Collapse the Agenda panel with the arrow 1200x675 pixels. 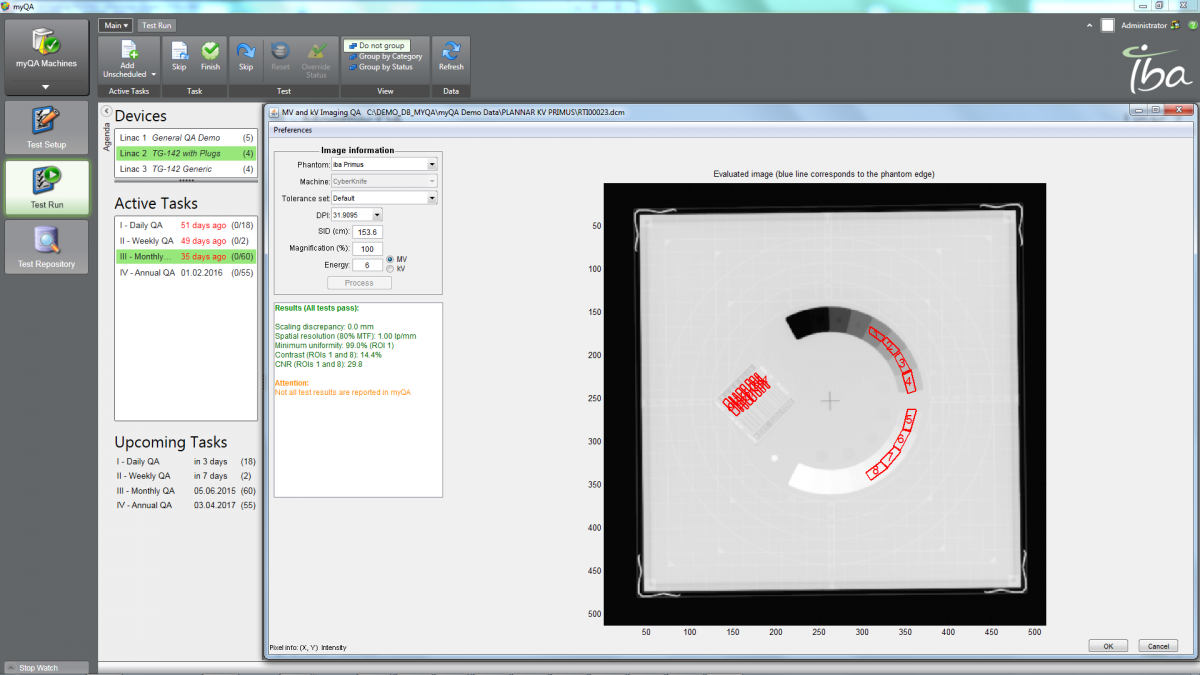(107, 109)
